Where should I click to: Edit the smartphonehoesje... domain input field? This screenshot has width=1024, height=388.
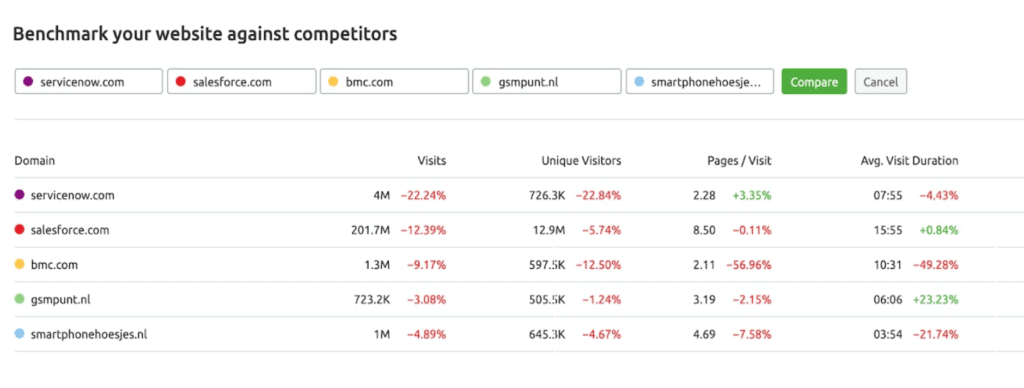[699, 82]
